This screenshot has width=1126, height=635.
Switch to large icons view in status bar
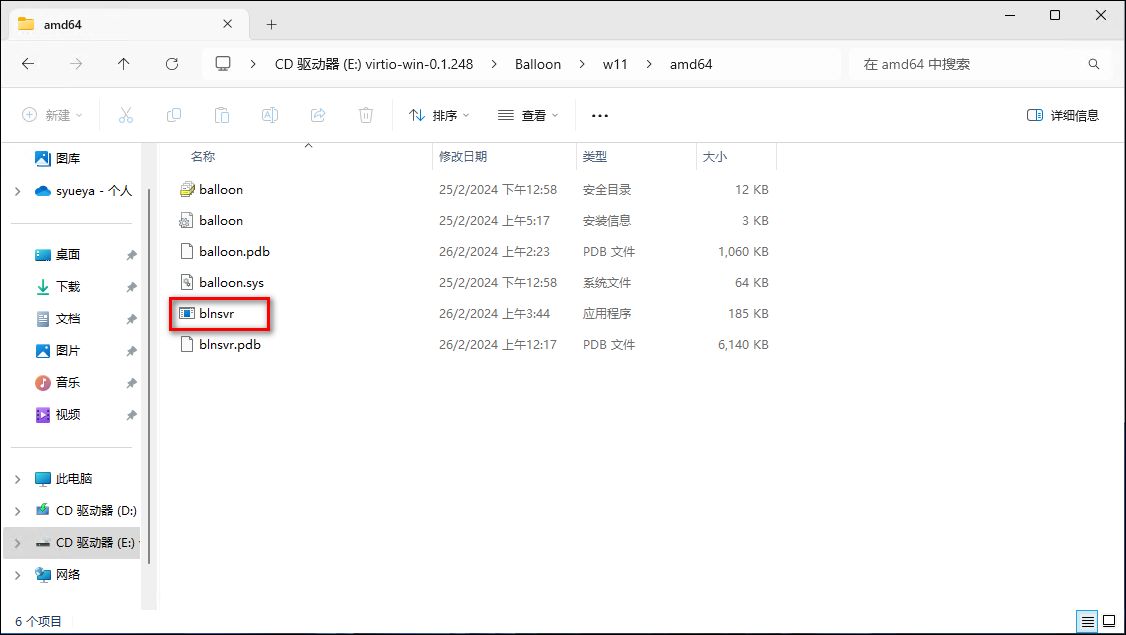tap(1108, 621)
